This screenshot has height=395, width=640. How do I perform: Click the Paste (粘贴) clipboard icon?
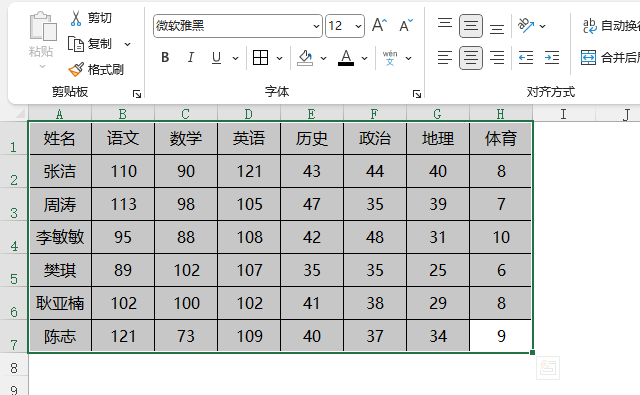point(42,27)
